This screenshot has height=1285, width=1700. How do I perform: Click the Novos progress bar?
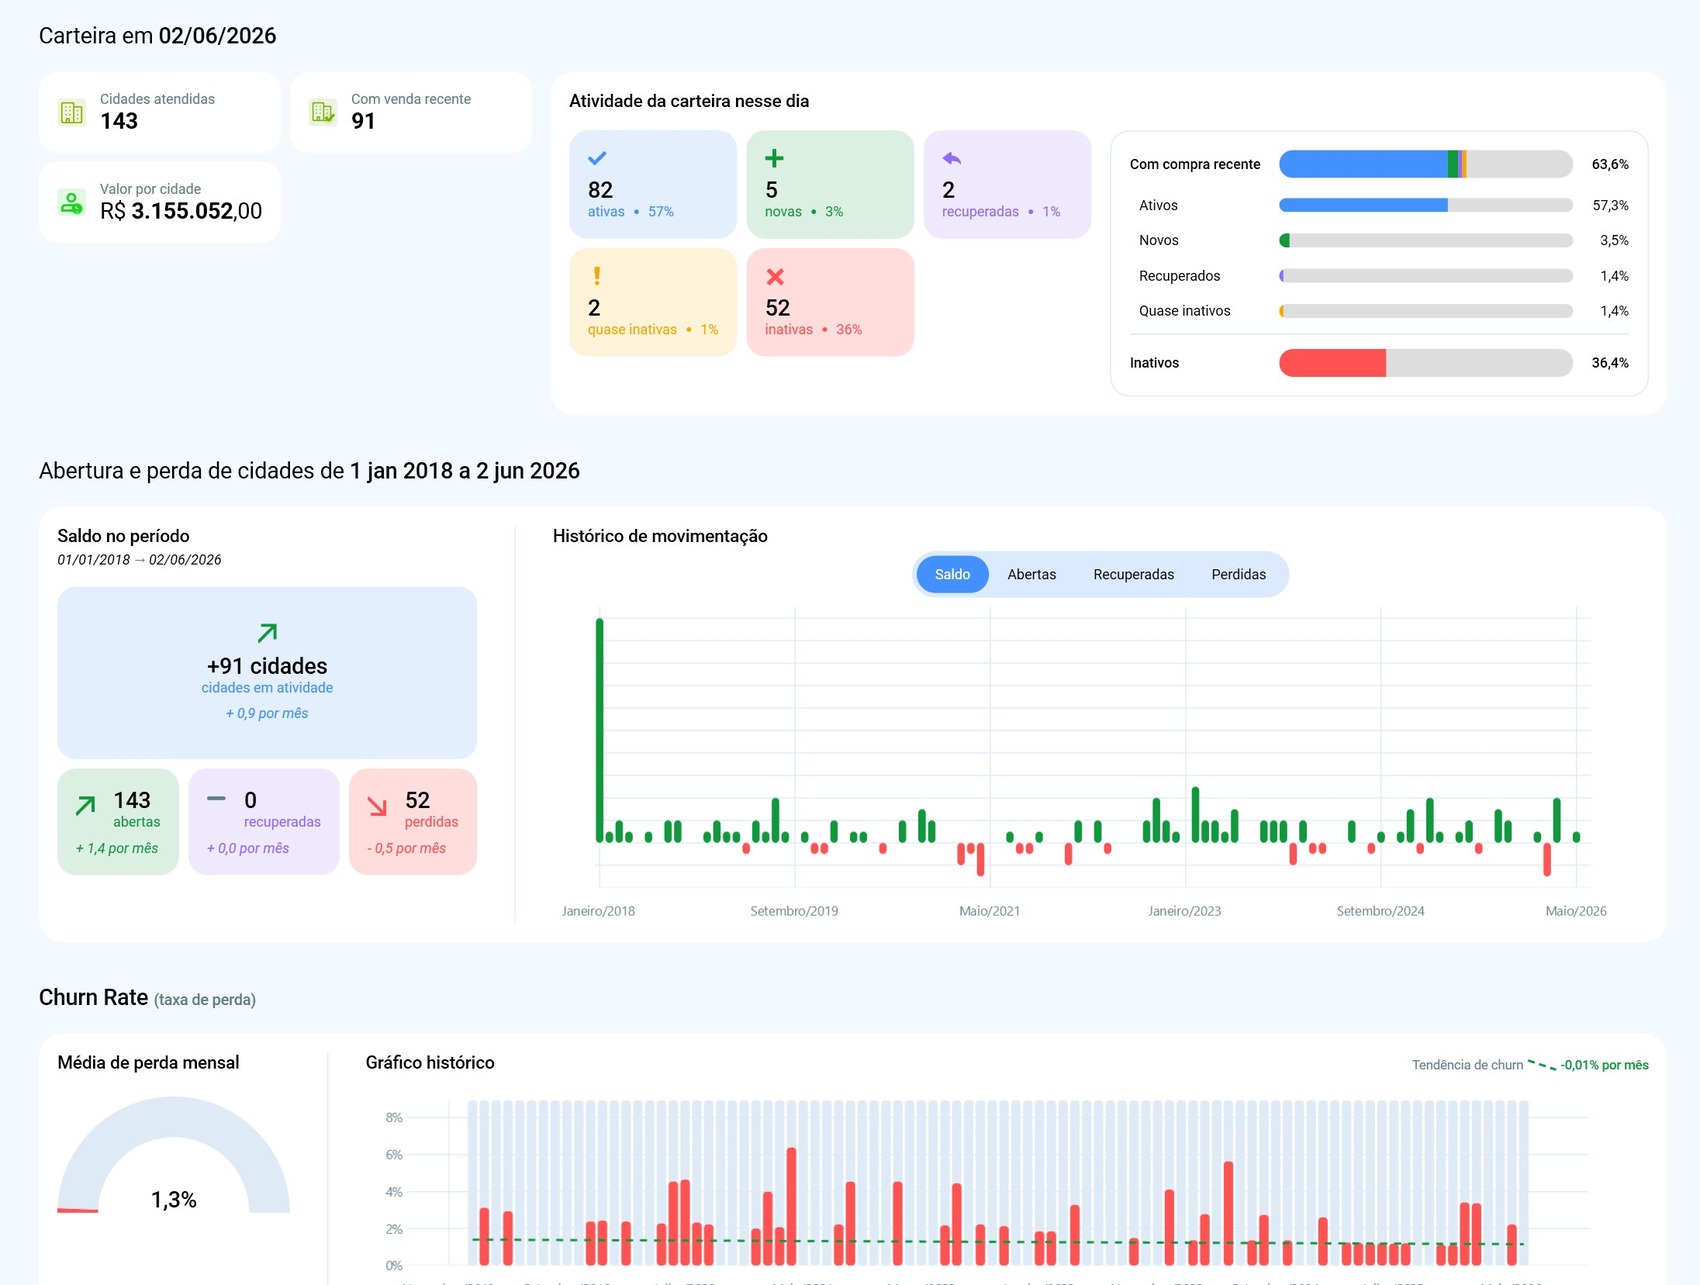pyautogui.click(x=1426, y=240)
